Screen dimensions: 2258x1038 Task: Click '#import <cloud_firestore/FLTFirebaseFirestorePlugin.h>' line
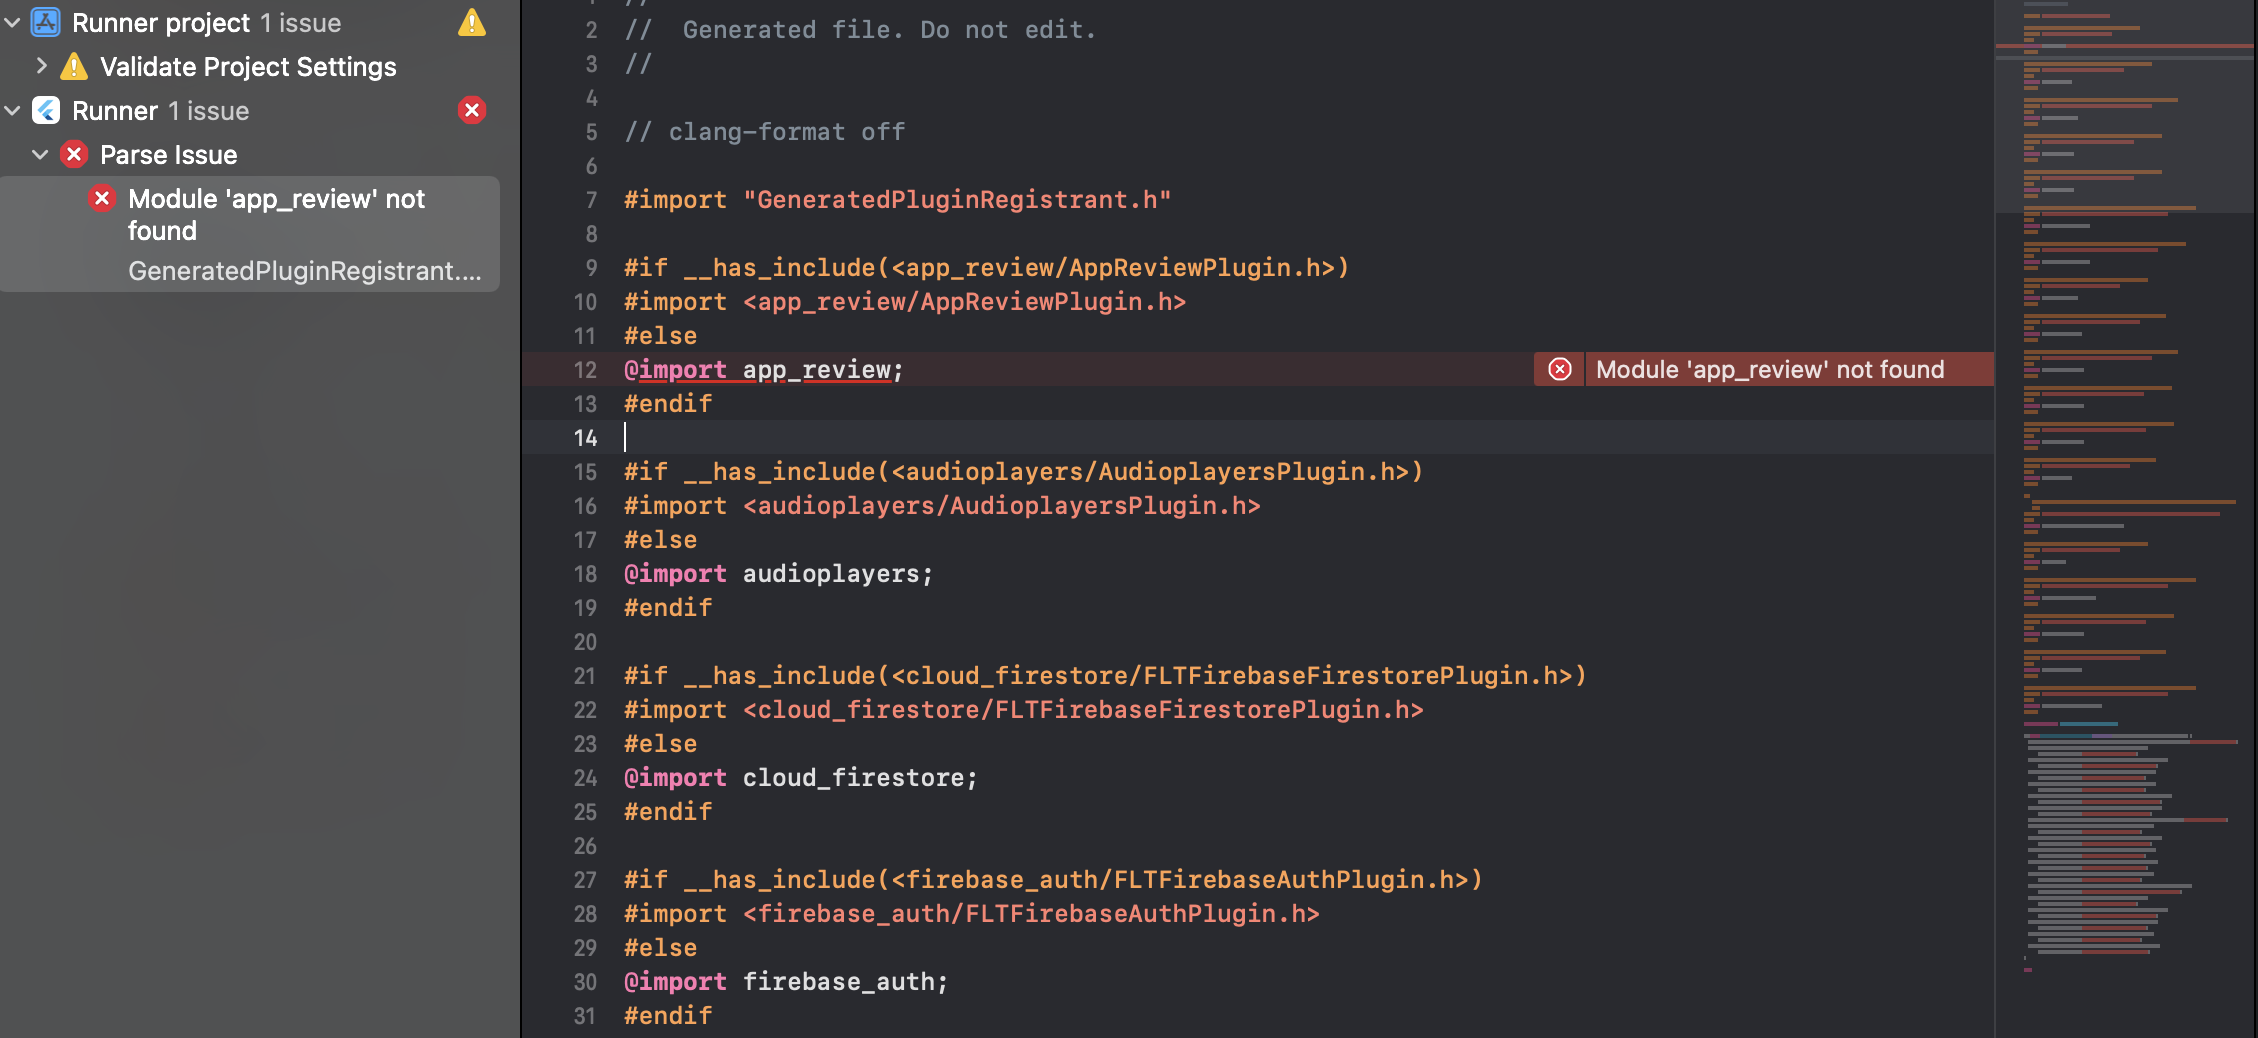click(1024, 710)
